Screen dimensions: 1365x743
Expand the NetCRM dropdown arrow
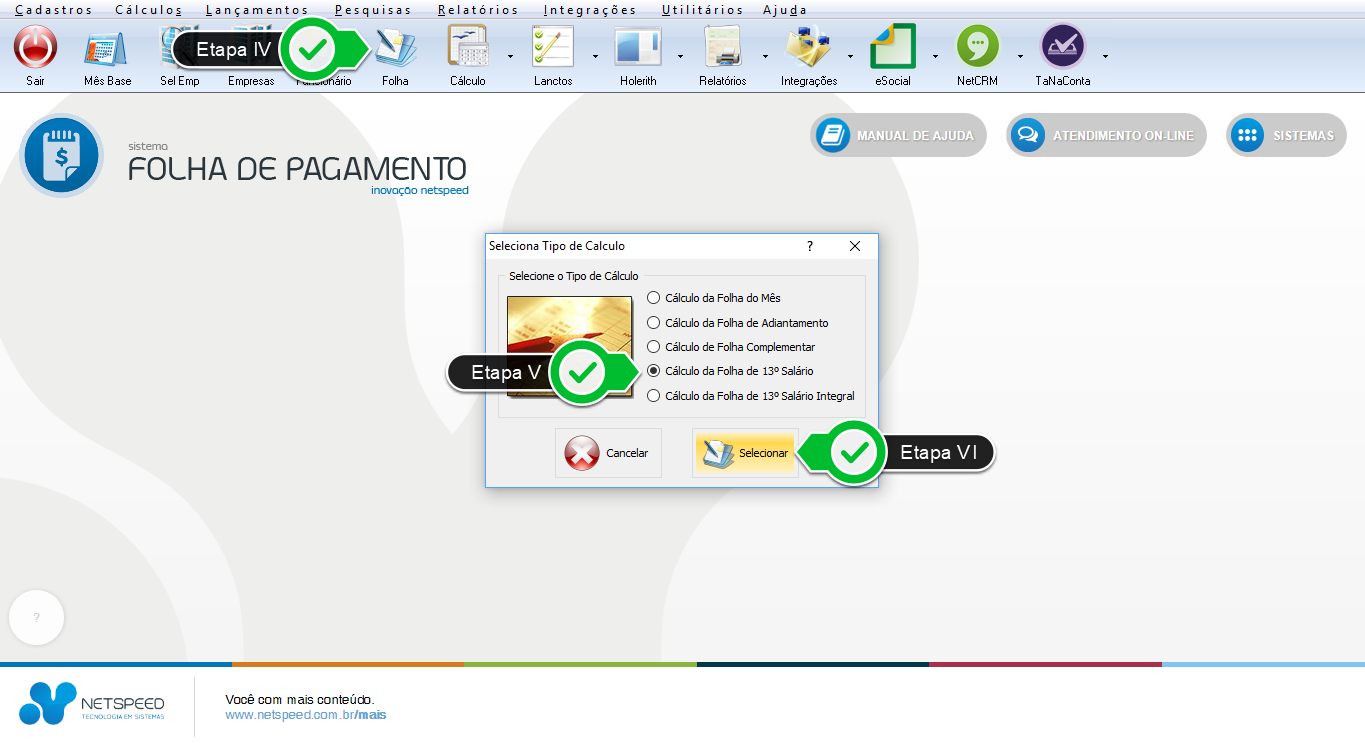tap(1020, 56)
